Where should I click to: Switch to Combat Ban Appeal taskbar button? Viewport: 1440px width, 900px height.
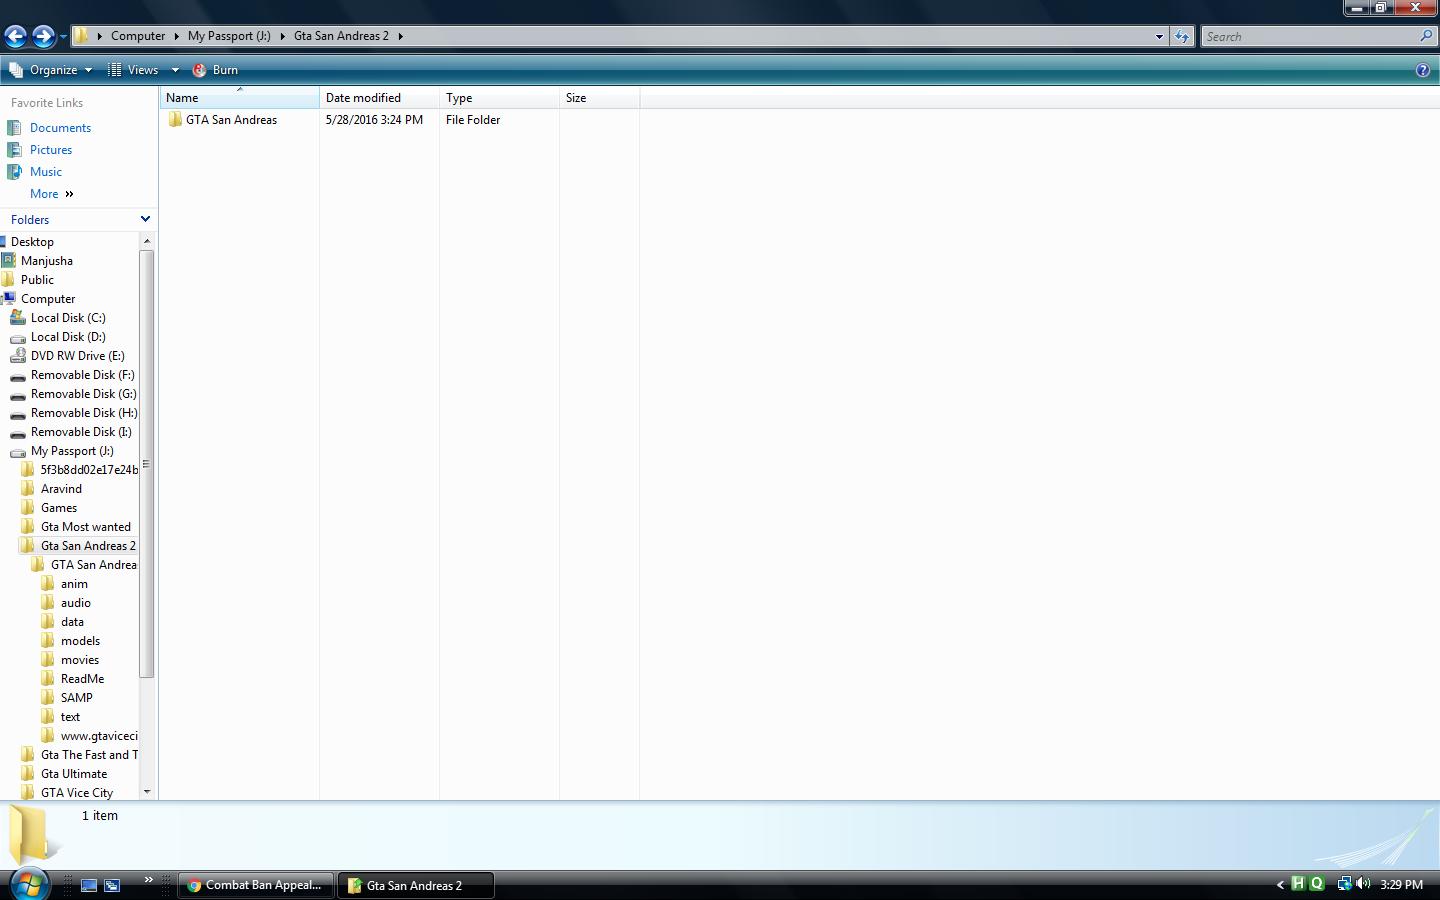(x=256, y=885)
